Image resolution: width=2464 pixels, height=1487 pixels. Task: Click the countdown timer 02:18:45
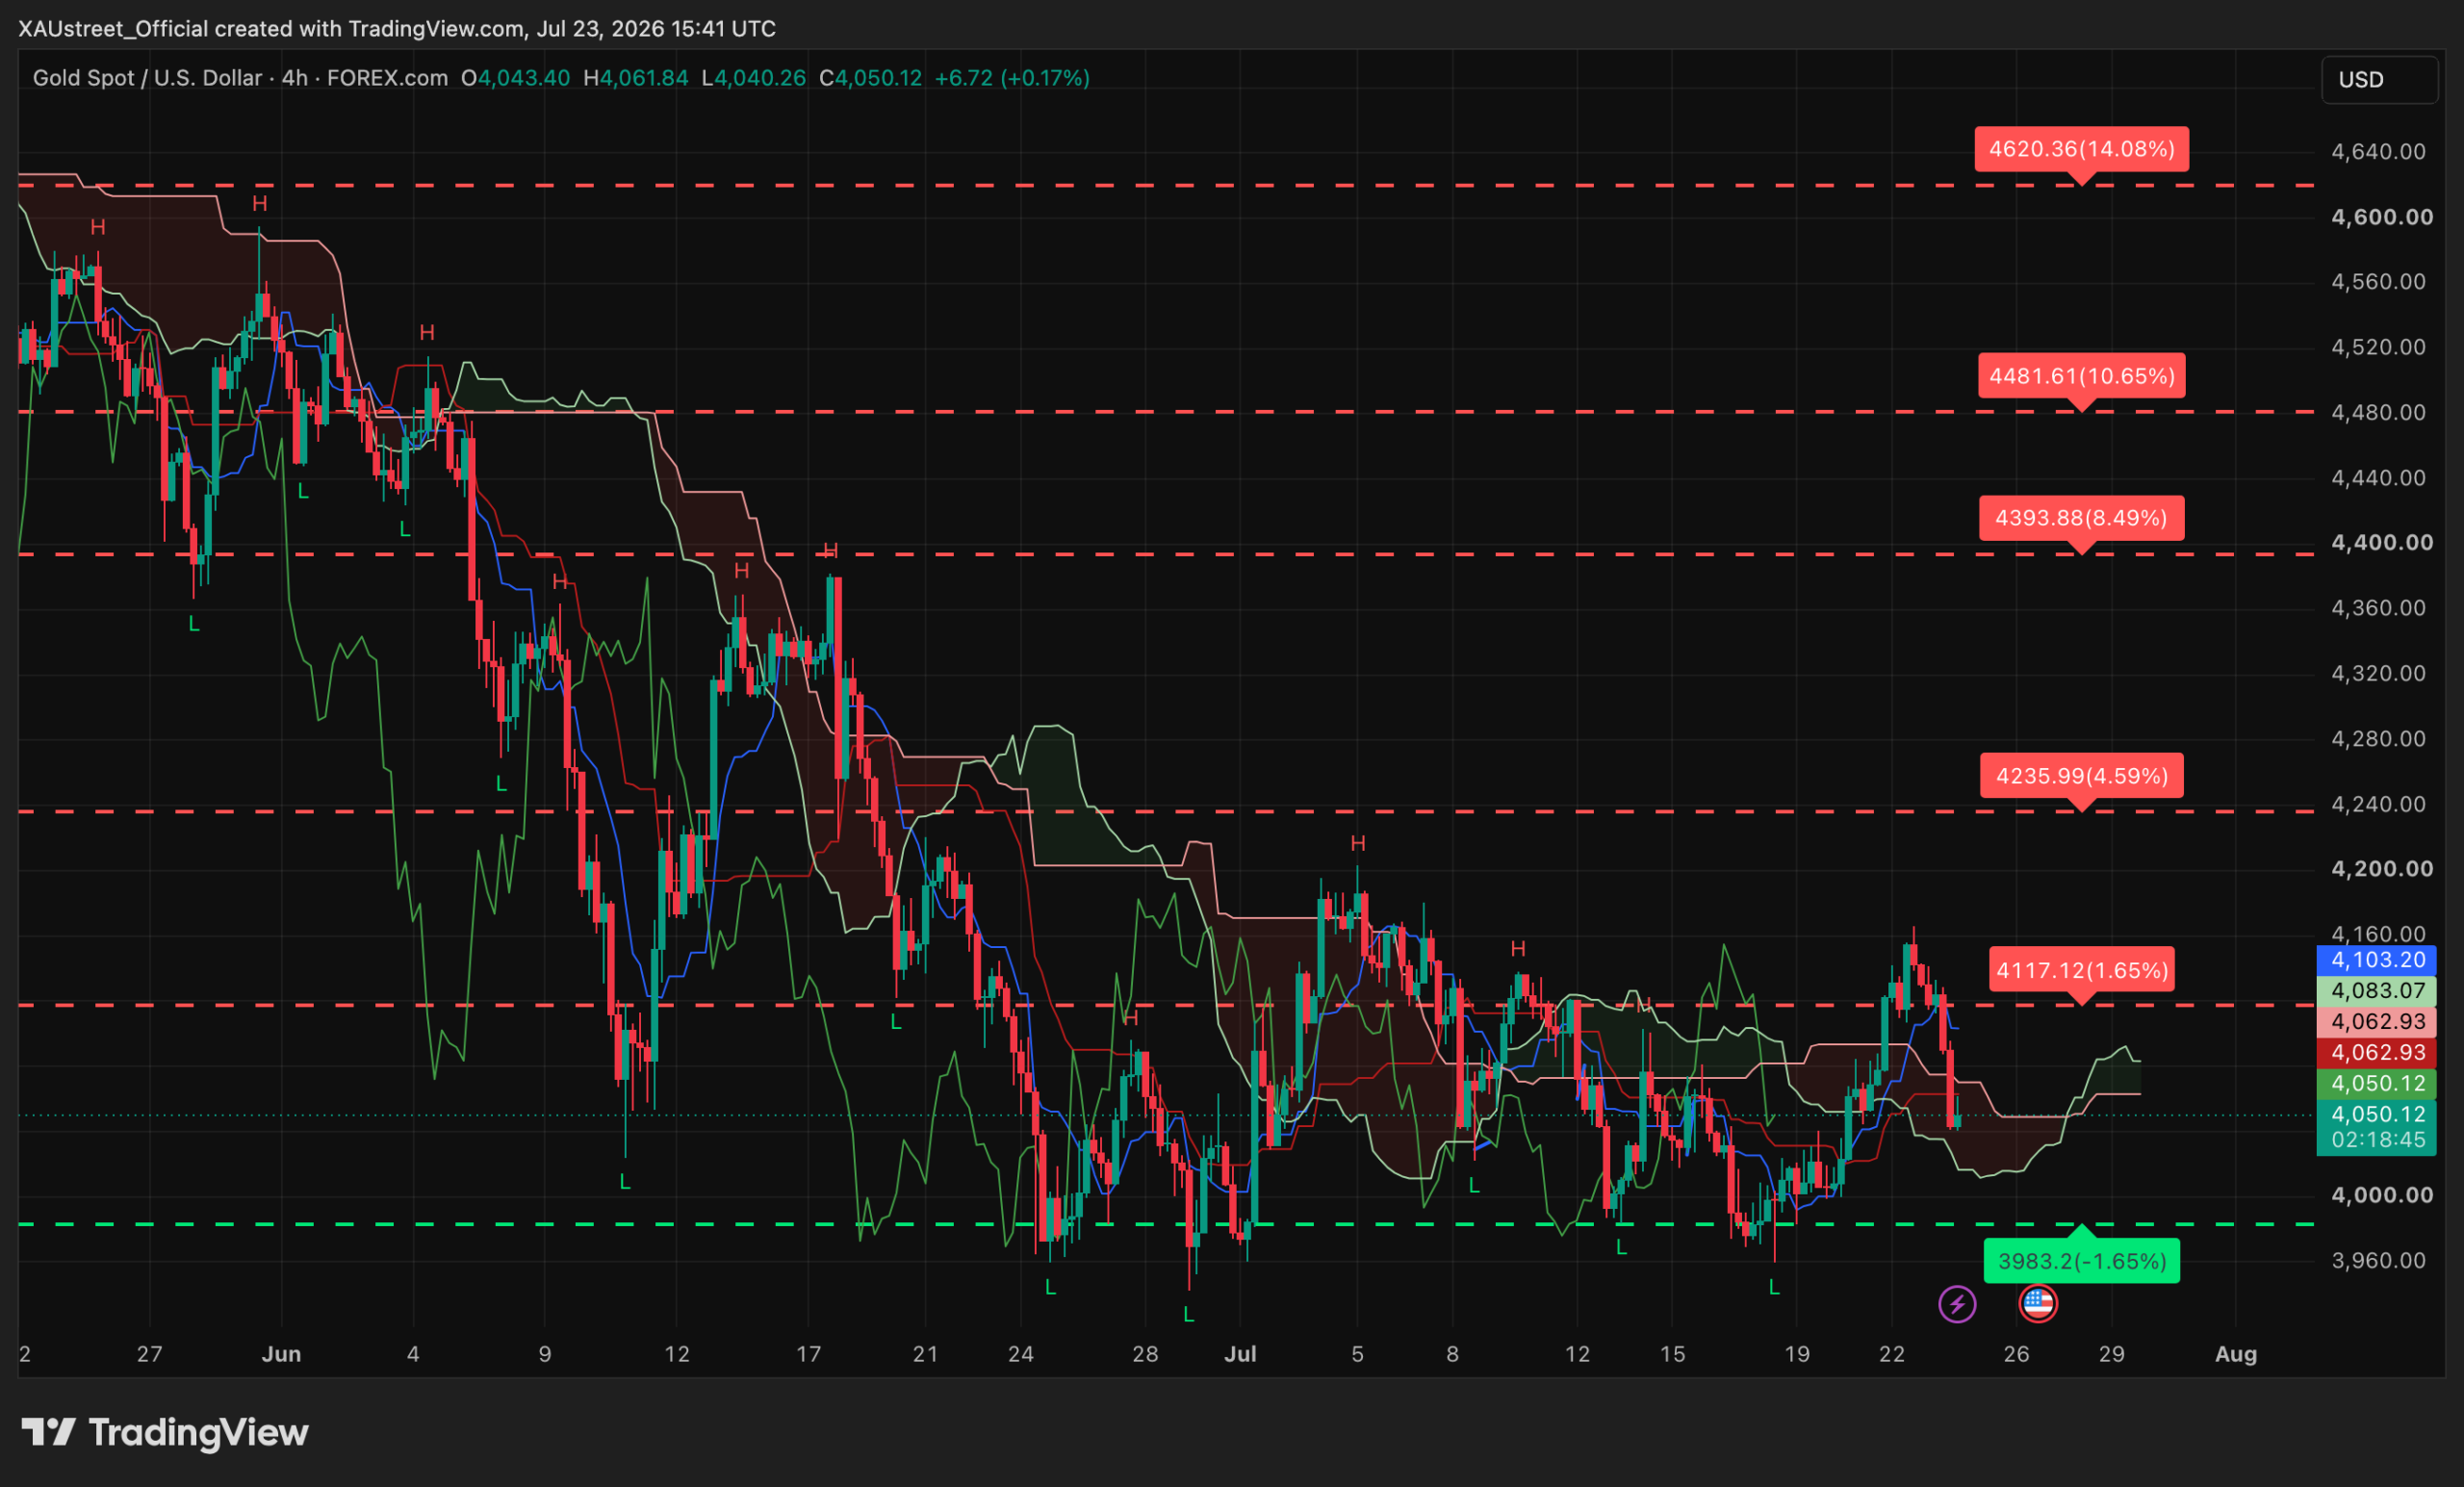click(2377, 1140)
